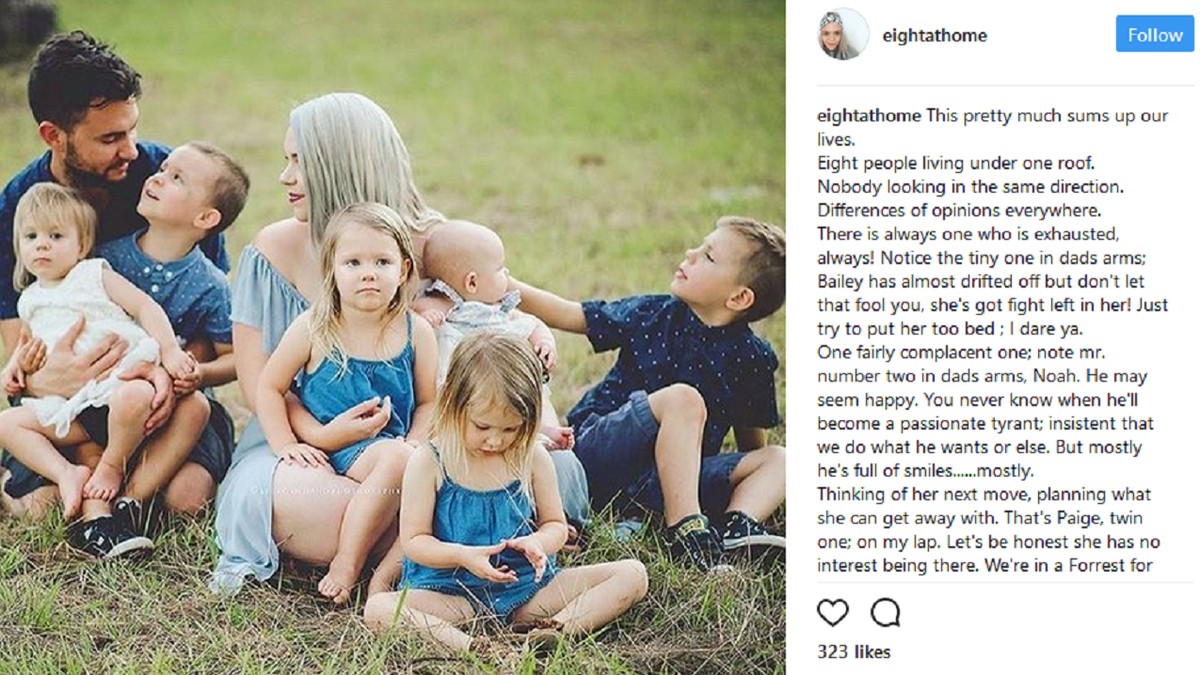Open comments via the speech bubble icon
Screen dimensions: 1200x675
coord(885,612)
